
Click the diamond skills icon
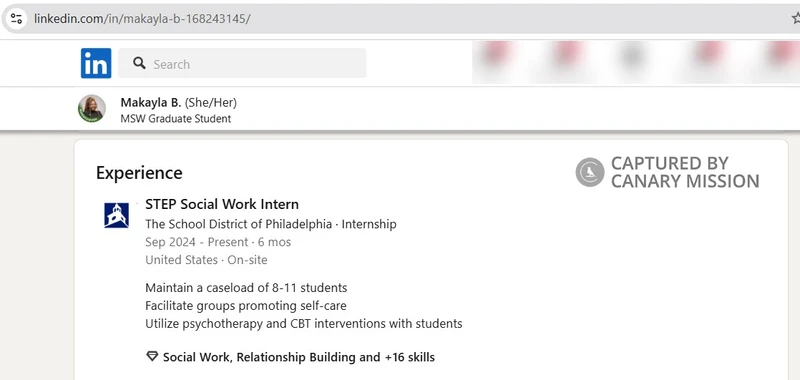click(152, 357)
